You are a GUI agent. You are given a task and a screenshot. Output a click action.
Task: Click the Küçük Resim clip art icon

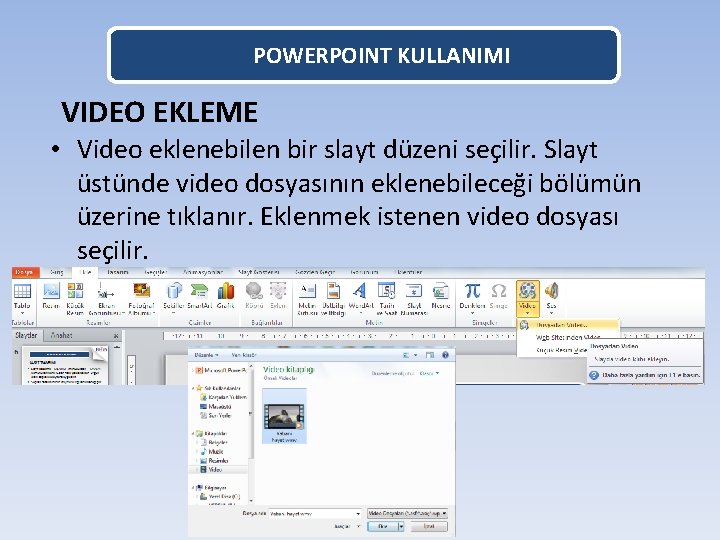(75, 291)
